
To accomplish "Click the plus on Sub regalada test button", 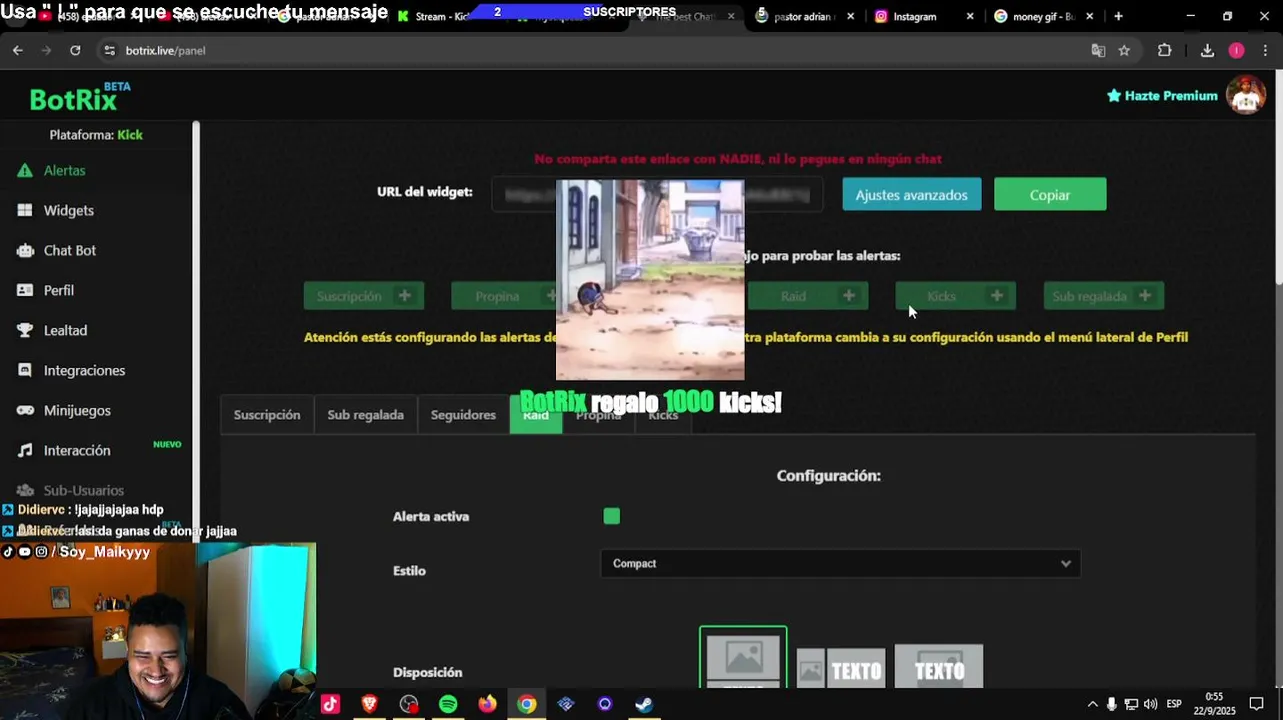I will [x=1144, y=296].
